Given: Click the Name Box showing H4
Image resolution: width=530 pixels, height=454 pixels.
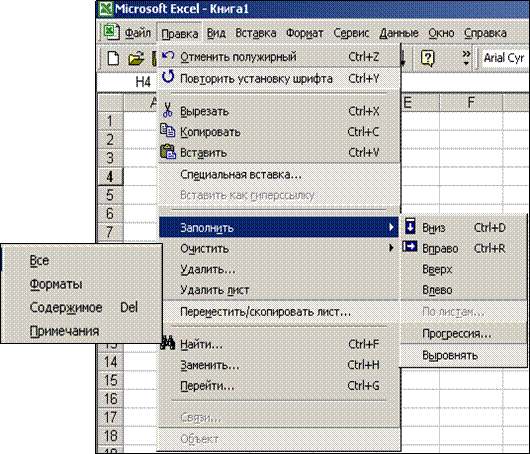Looking at the screenshot, I should tap(128, 82).
